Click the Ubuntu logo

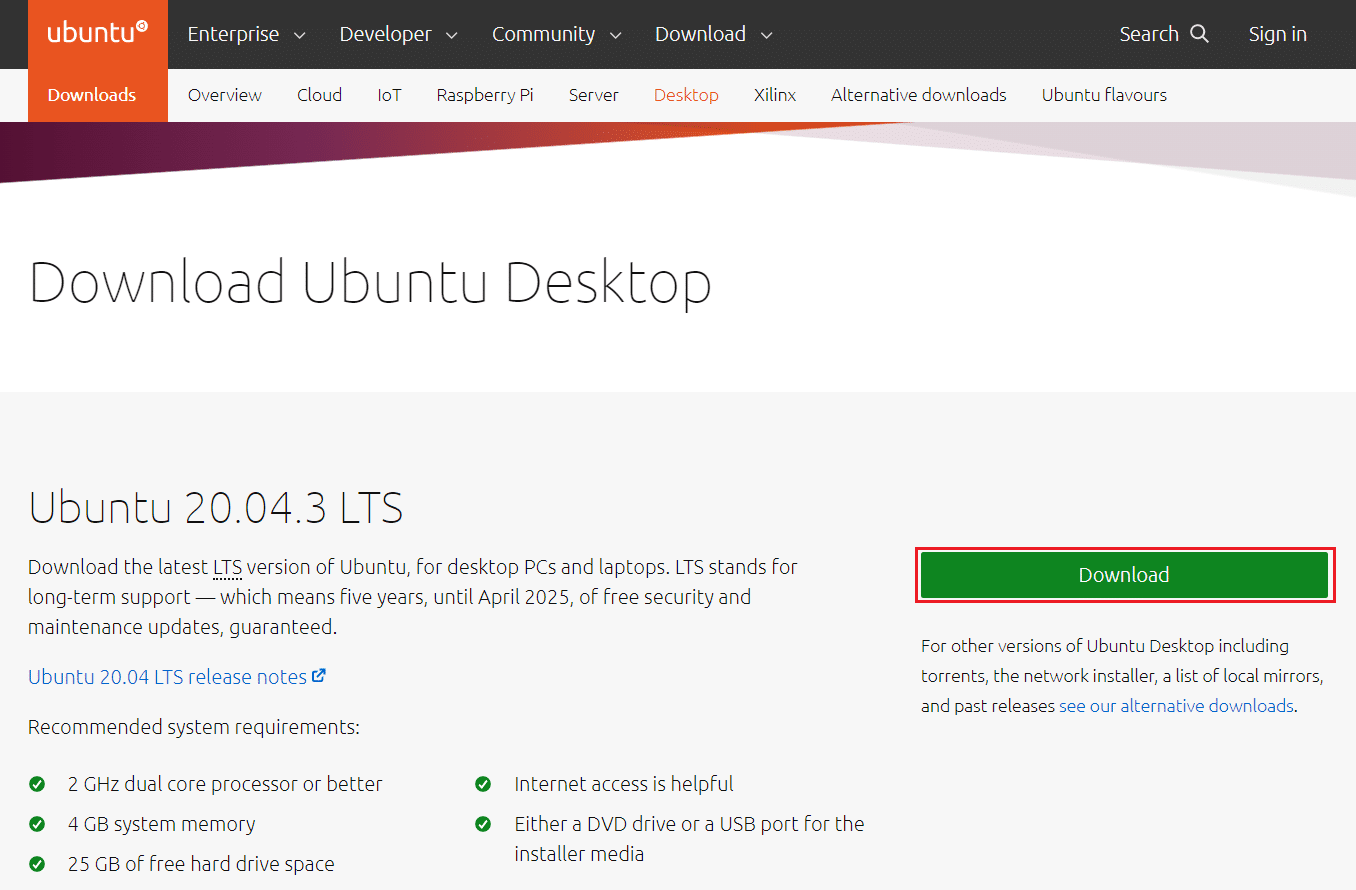[x=96, y=30]
